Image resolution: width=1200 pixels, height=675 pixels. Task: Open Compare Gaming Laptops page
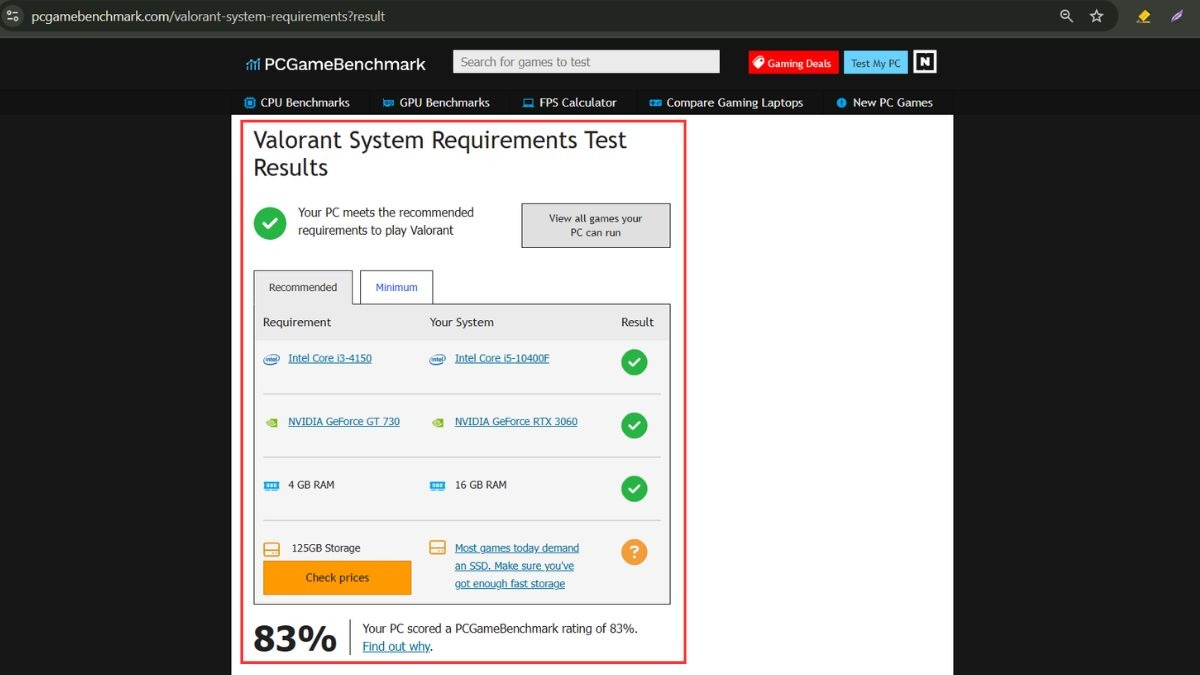point(726,102)
